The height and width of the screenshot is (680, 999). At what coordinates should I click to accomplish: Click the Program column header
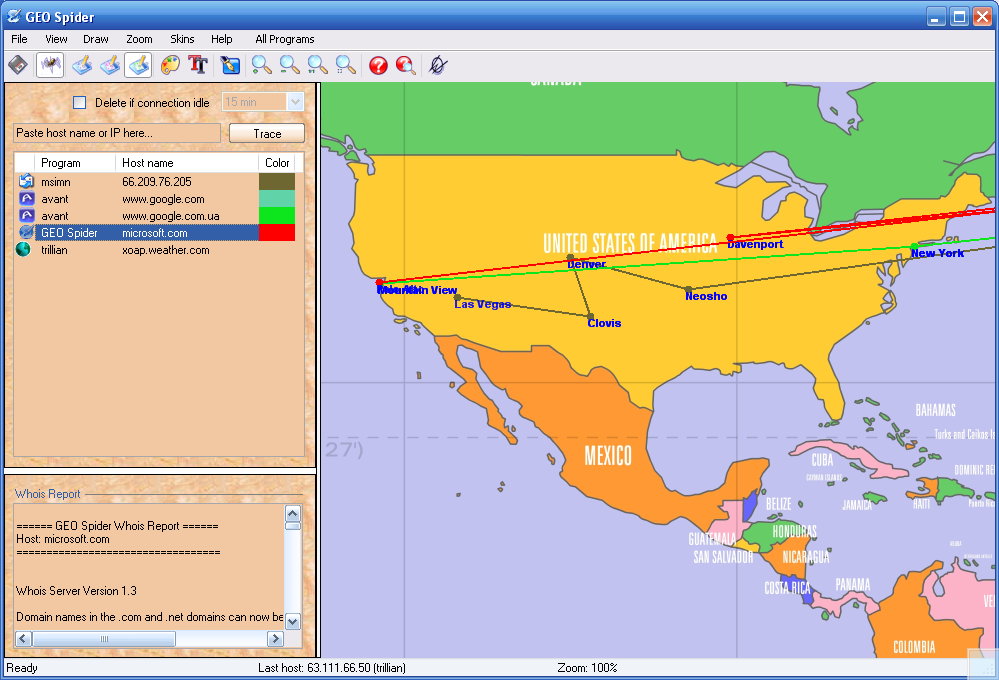click(75, 163)
